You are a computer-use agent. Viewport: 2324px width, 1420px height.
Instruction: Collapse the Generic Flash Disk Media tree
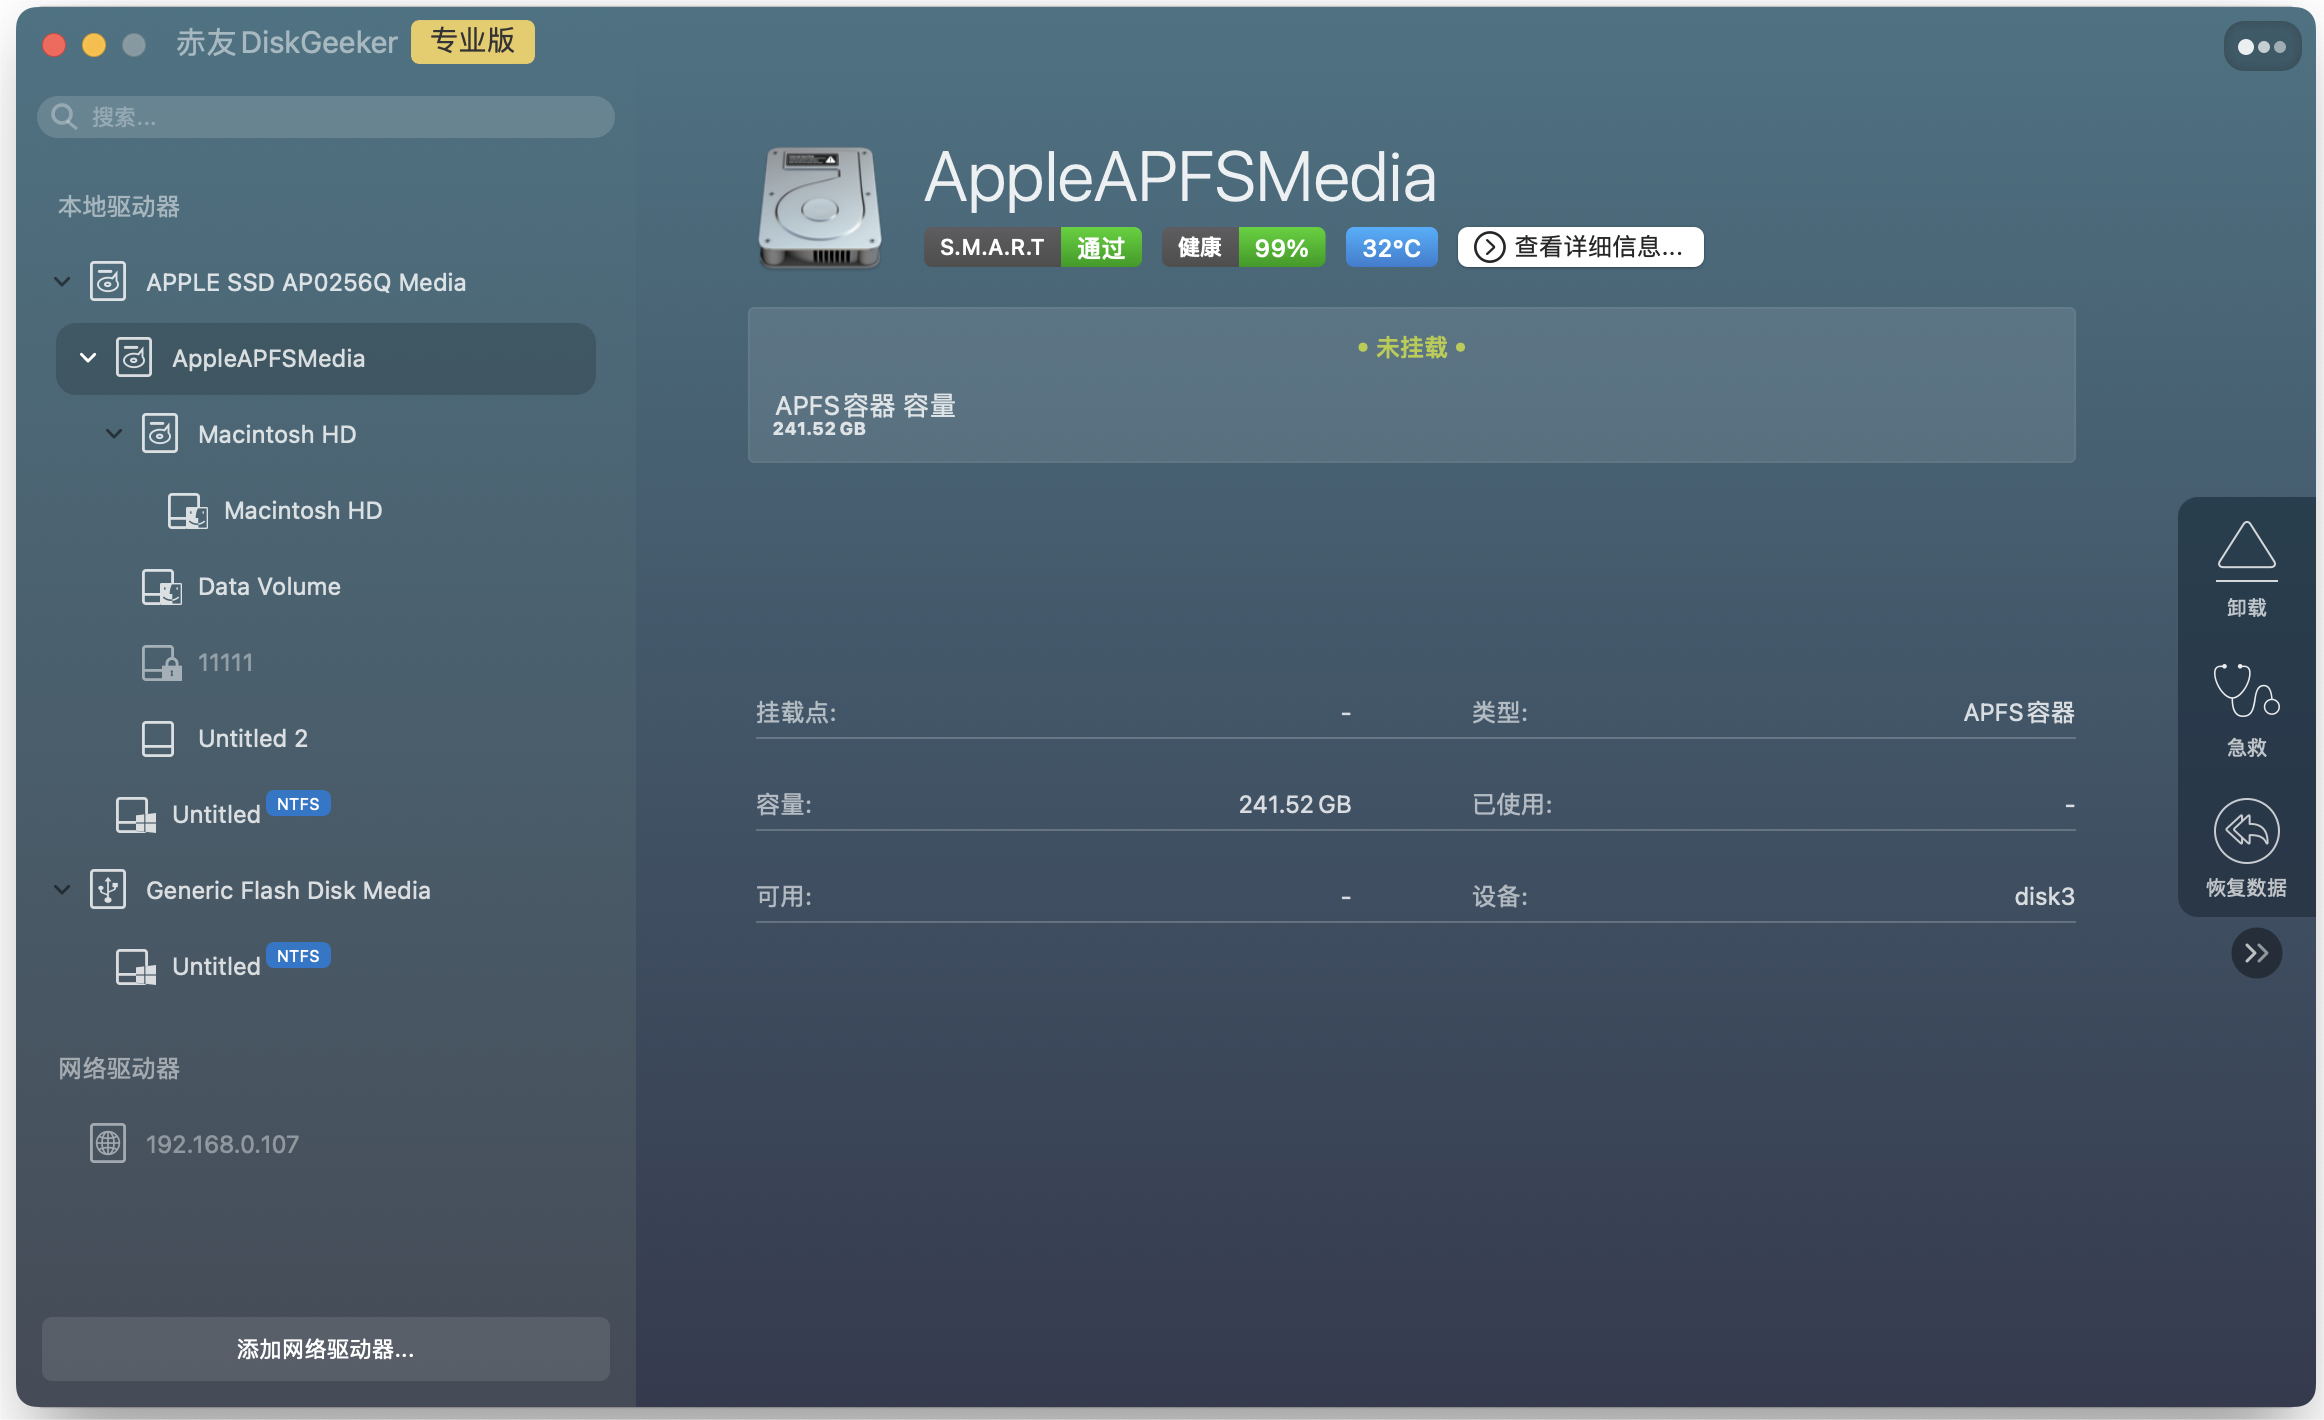point(62,890)
